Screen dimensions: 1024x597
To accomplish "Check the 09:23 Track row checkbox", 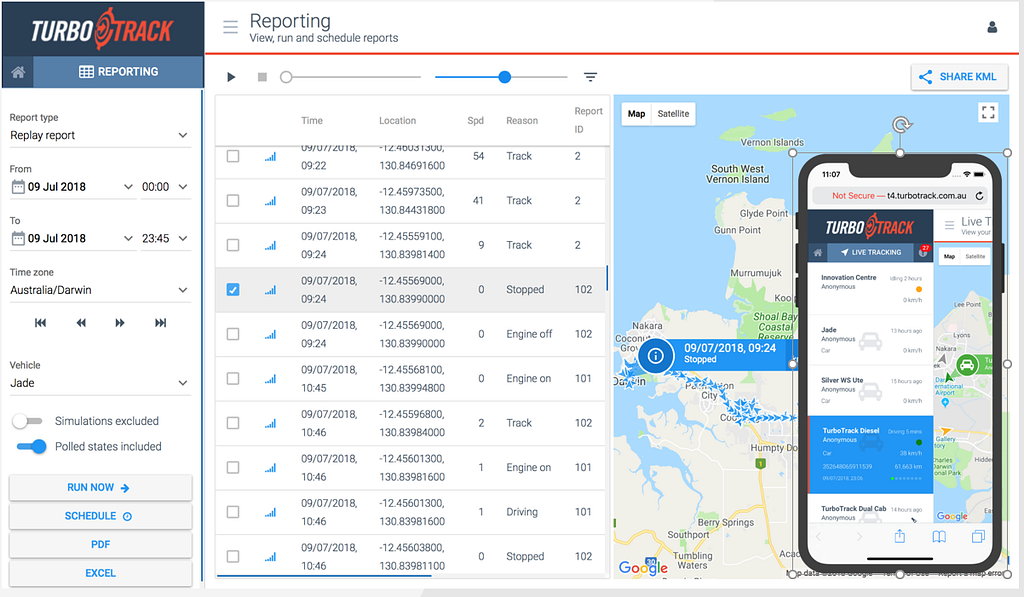I will pyautogui.click(x=232, y=201).
